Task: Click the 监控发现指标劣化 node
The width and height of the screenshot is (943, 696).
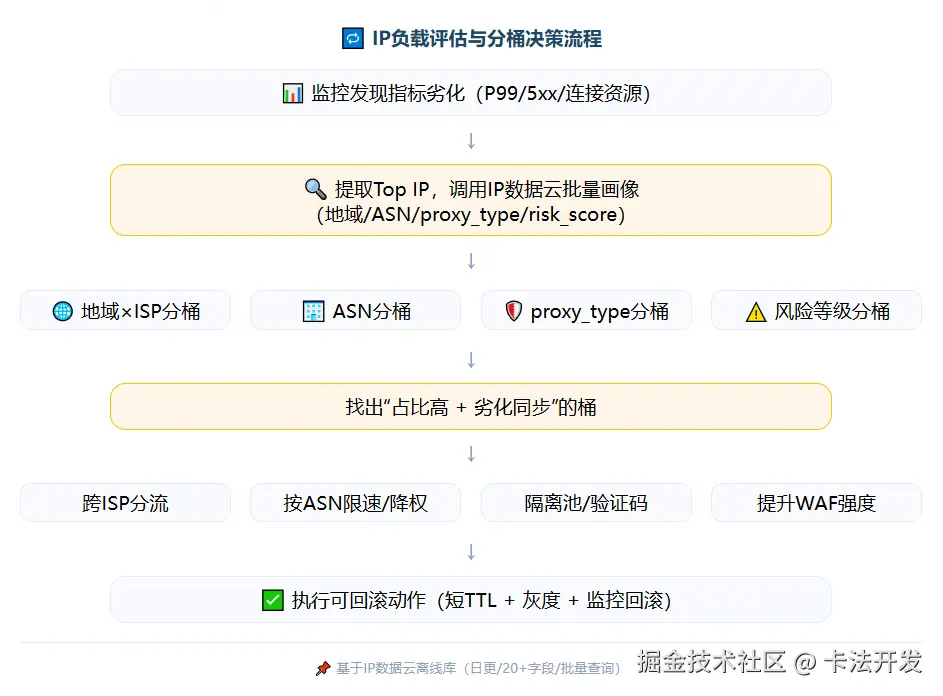Action: [x=470, y=92]
